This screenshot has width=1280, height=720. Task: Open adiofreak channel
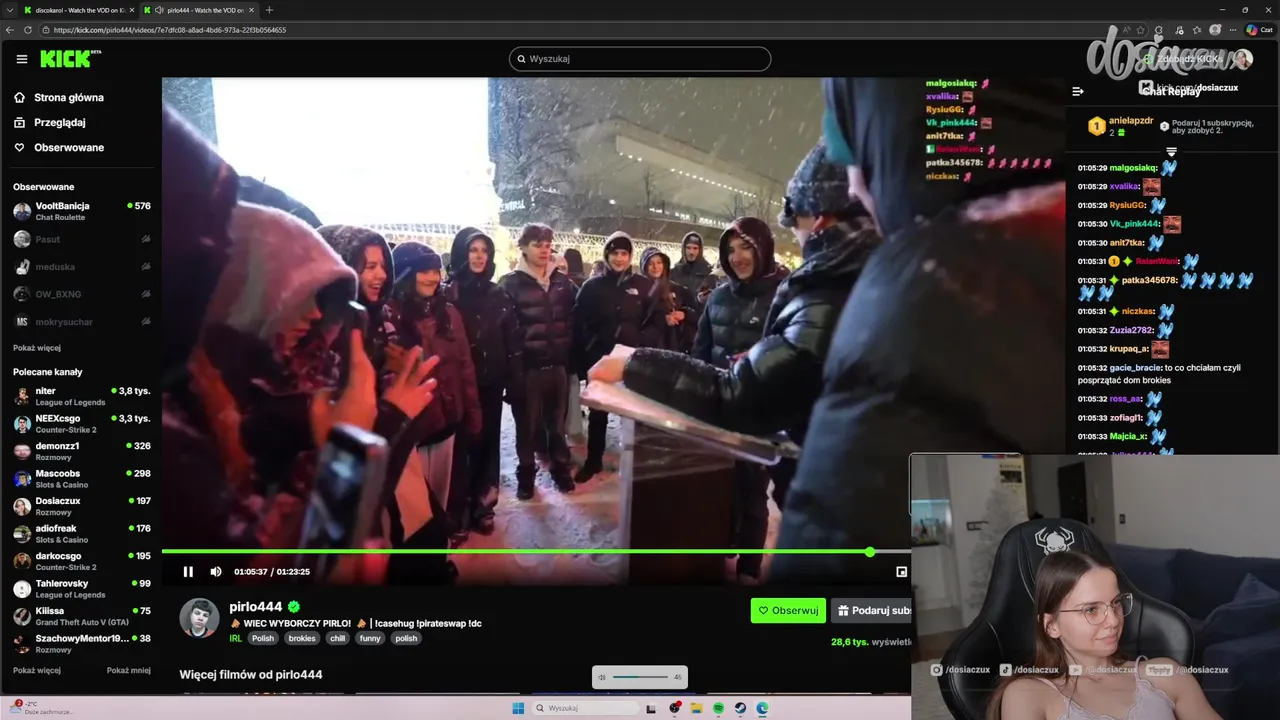point(81,534)
